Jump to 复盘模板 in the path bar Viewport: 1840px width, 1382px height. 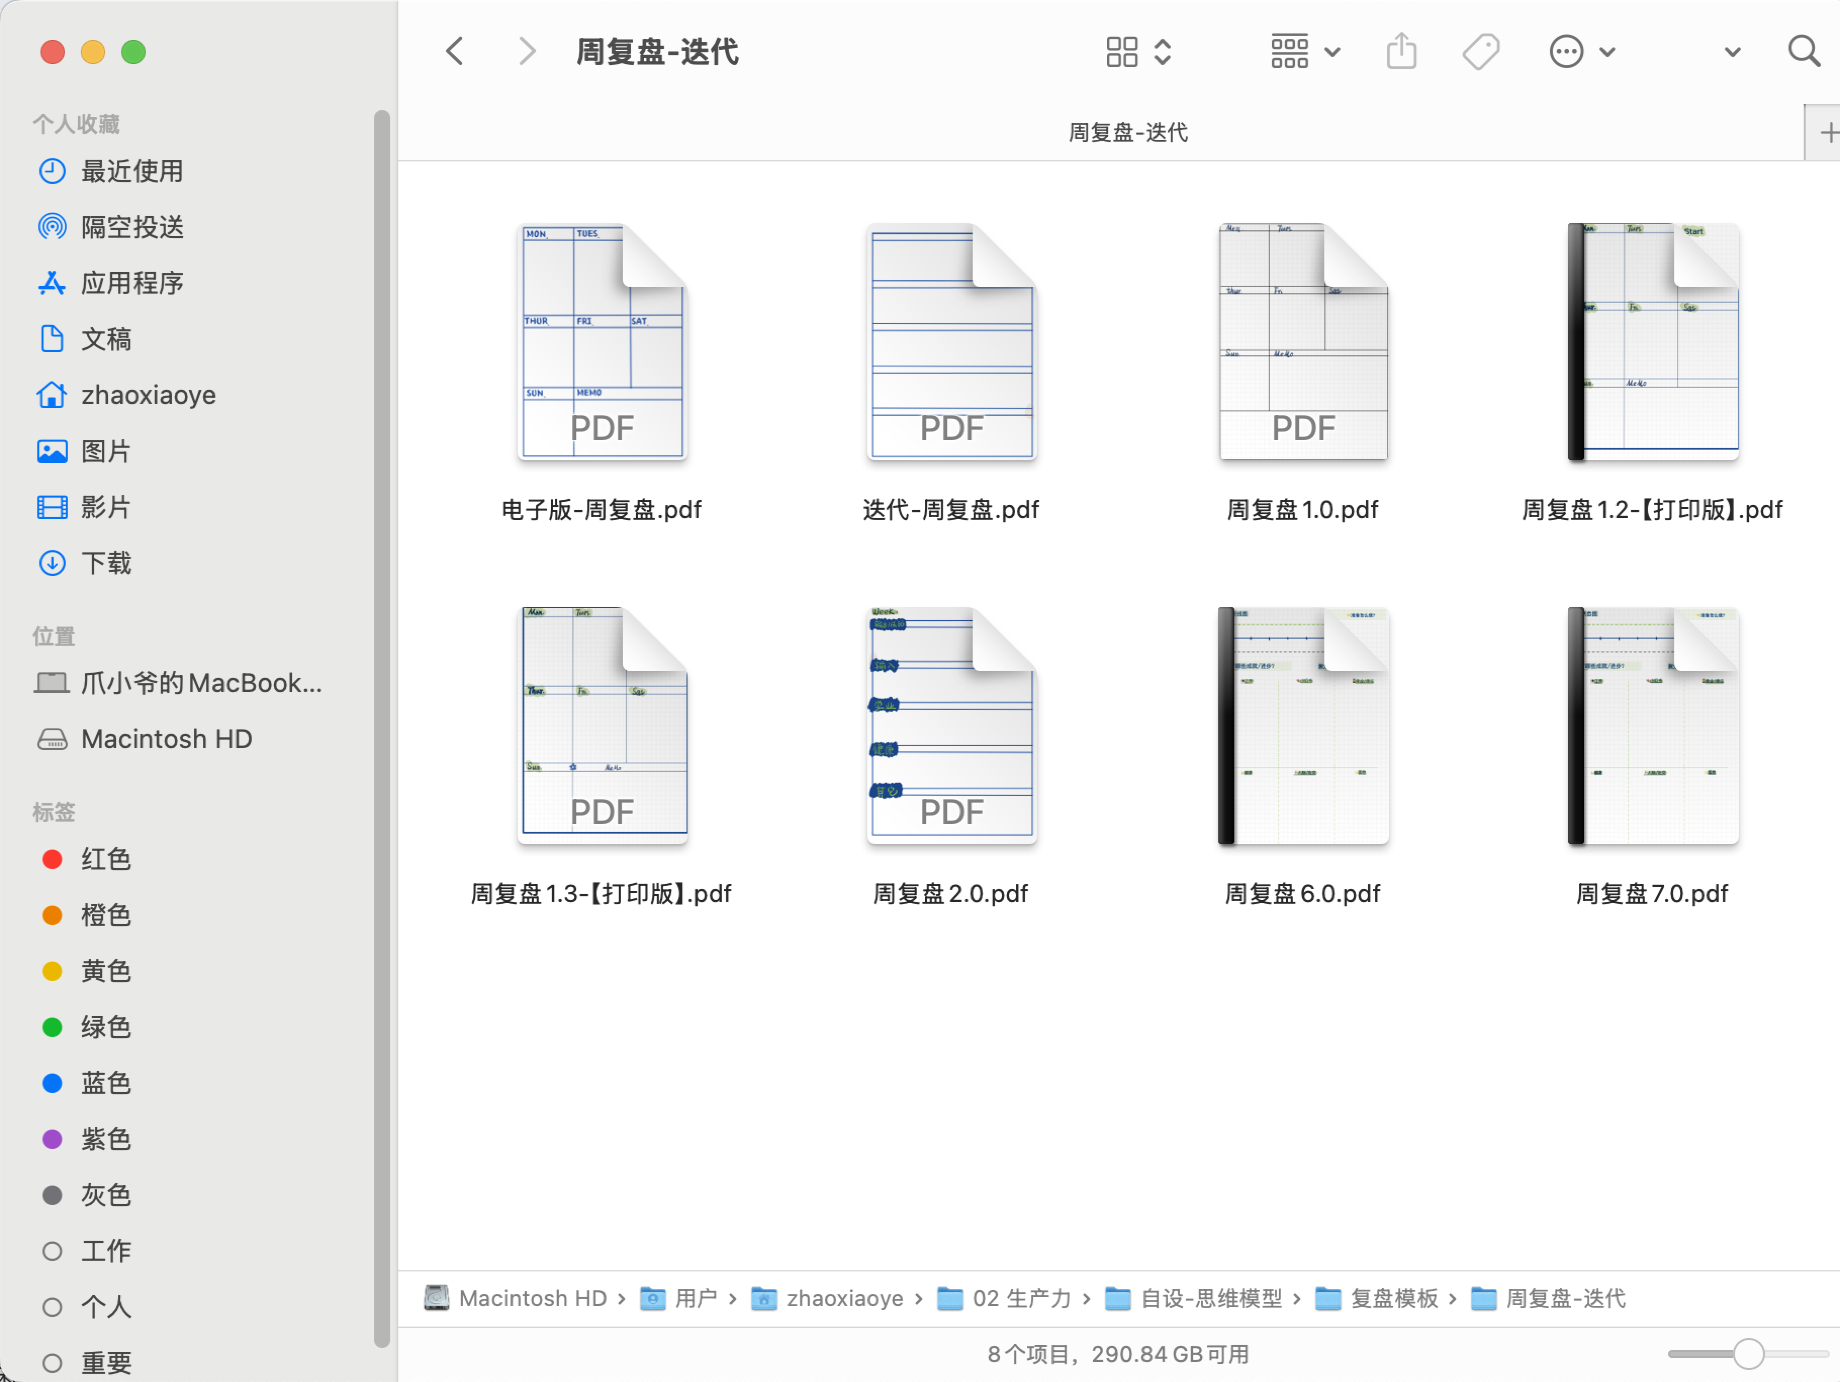(1377, 1298)
